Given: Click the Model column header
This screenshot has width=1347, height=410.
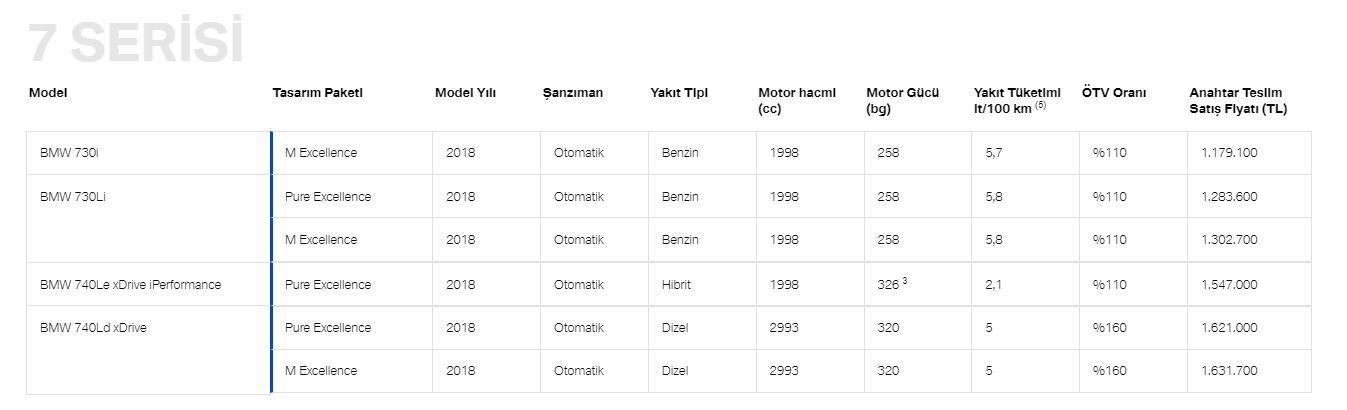Looking at the screenshot, I should click(x=48, y=93).
